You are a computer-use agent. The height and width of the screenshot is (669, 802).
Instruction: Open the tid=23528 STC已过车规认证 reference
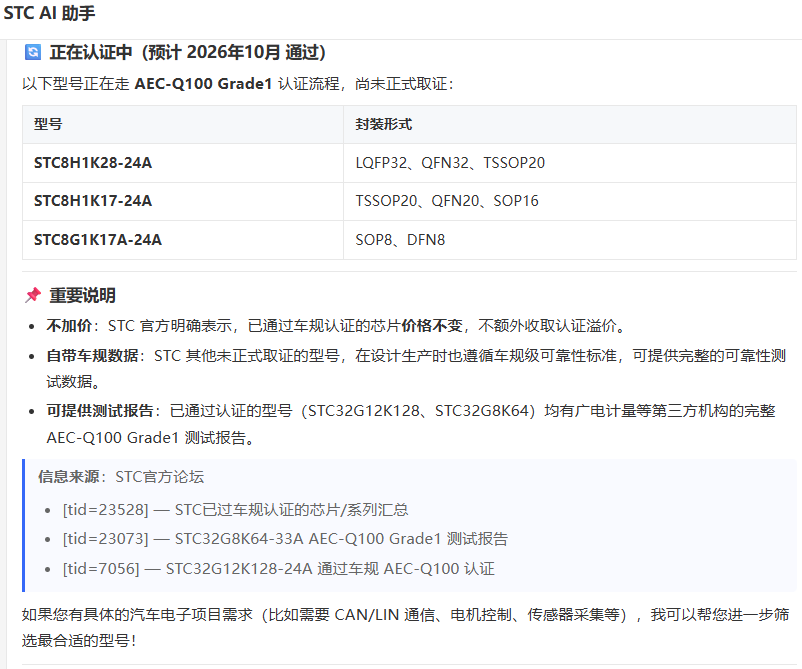pos(235,510)
